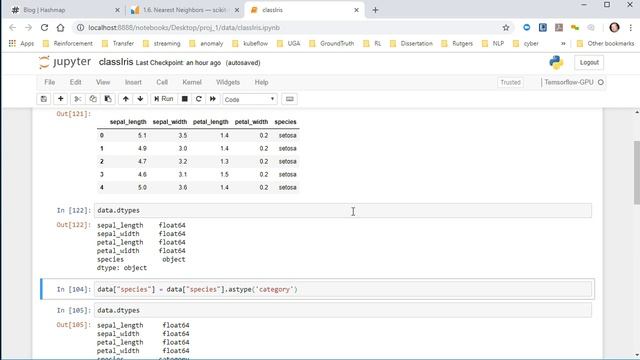Image resolution: width=640 pixels, height=360 pixels.
Task: Open the NLP bookmark folder
Action: coord(493,43)
